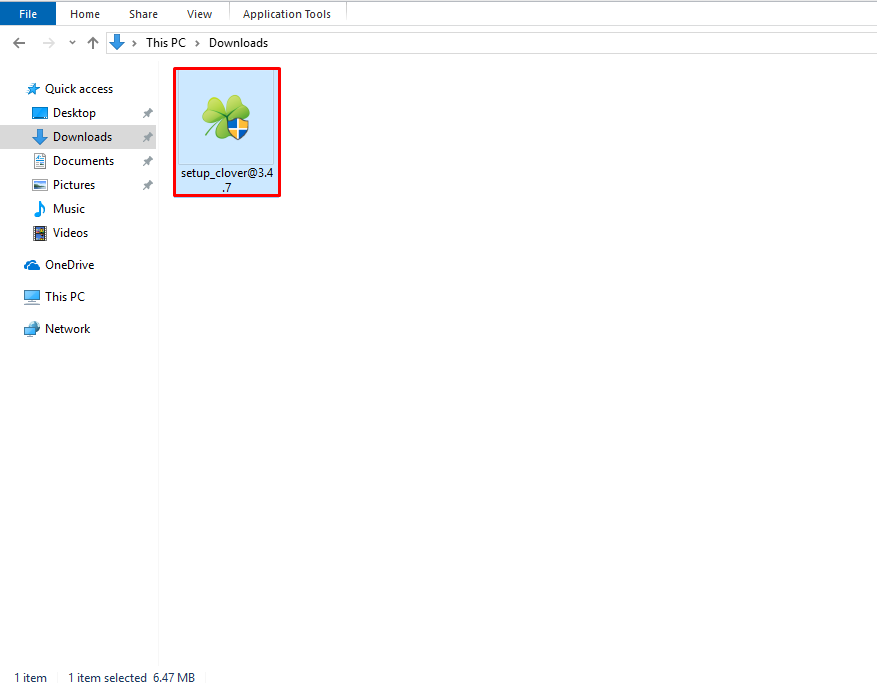Select Downloads in the navigation pane

(x=82, y=137)
